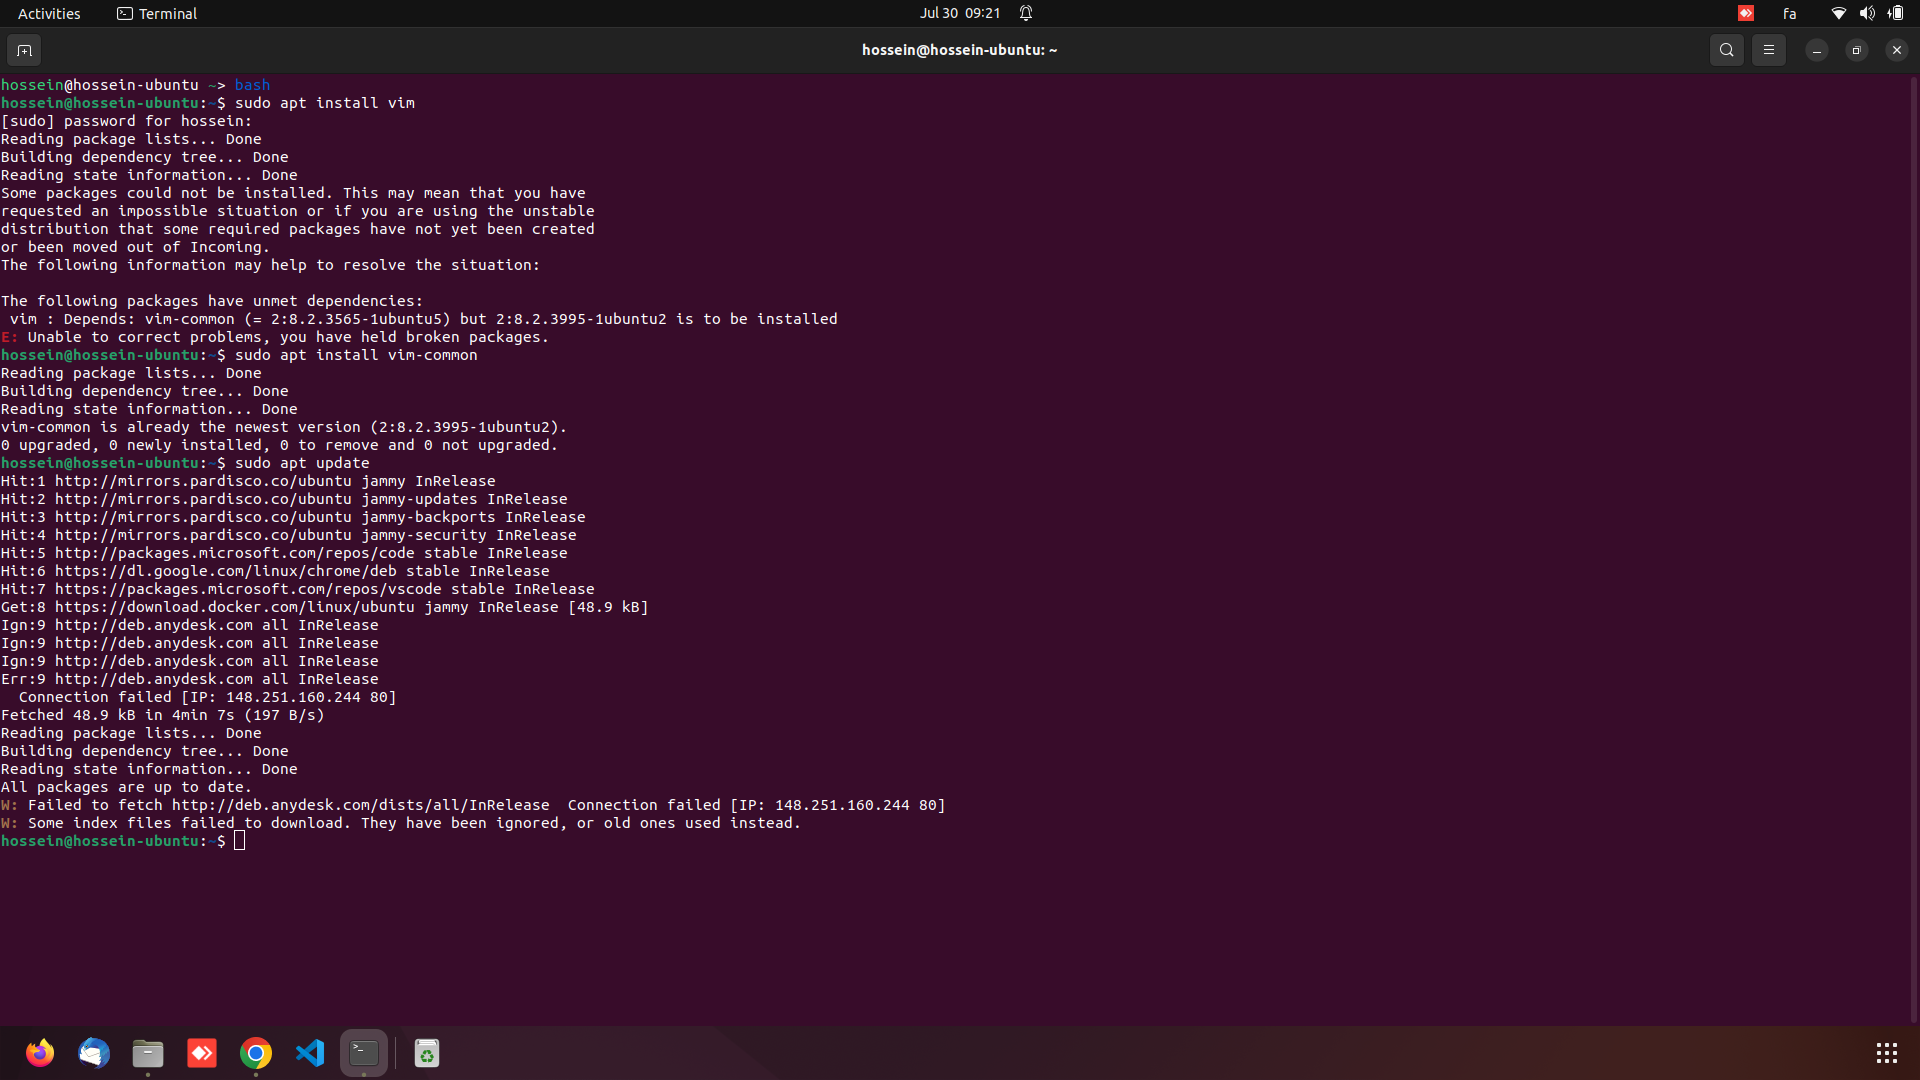Viewport: 1920px width, 1080px height.
Task: Open Google Chrome from the dock
Action: [x=256, y=1053]
